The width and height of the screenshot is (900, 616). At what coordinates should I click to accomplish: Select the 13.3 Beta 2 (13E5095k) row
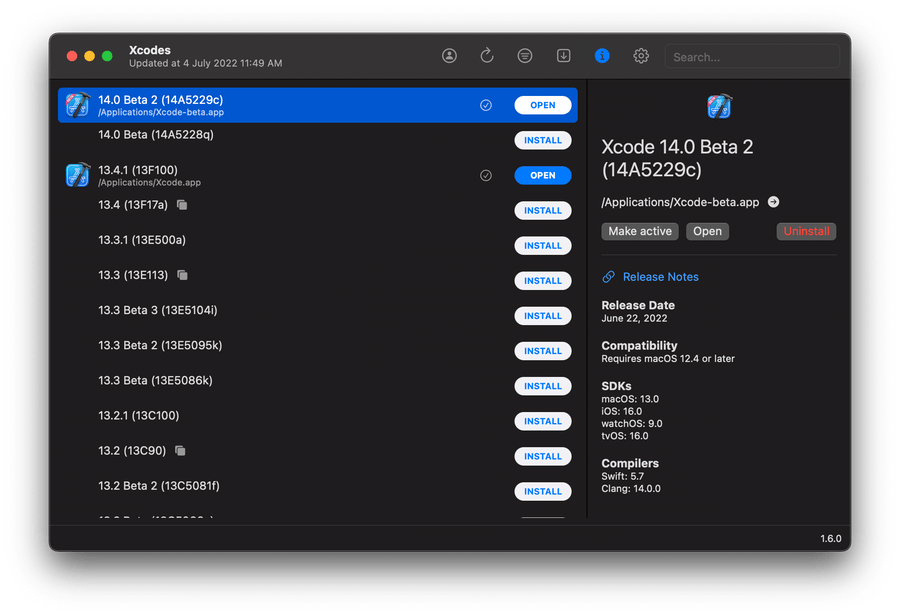[x=317, y=351]
